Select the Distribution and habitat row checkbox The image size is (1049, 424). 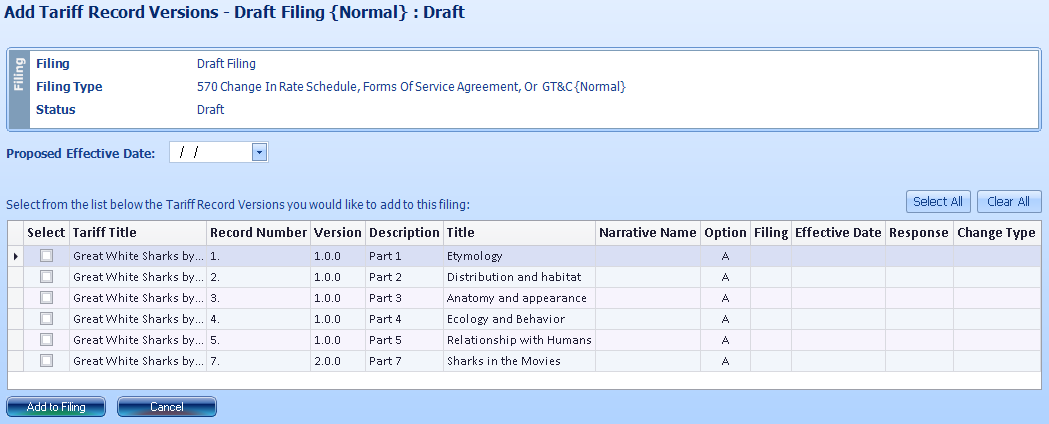[x=46, y=276]
